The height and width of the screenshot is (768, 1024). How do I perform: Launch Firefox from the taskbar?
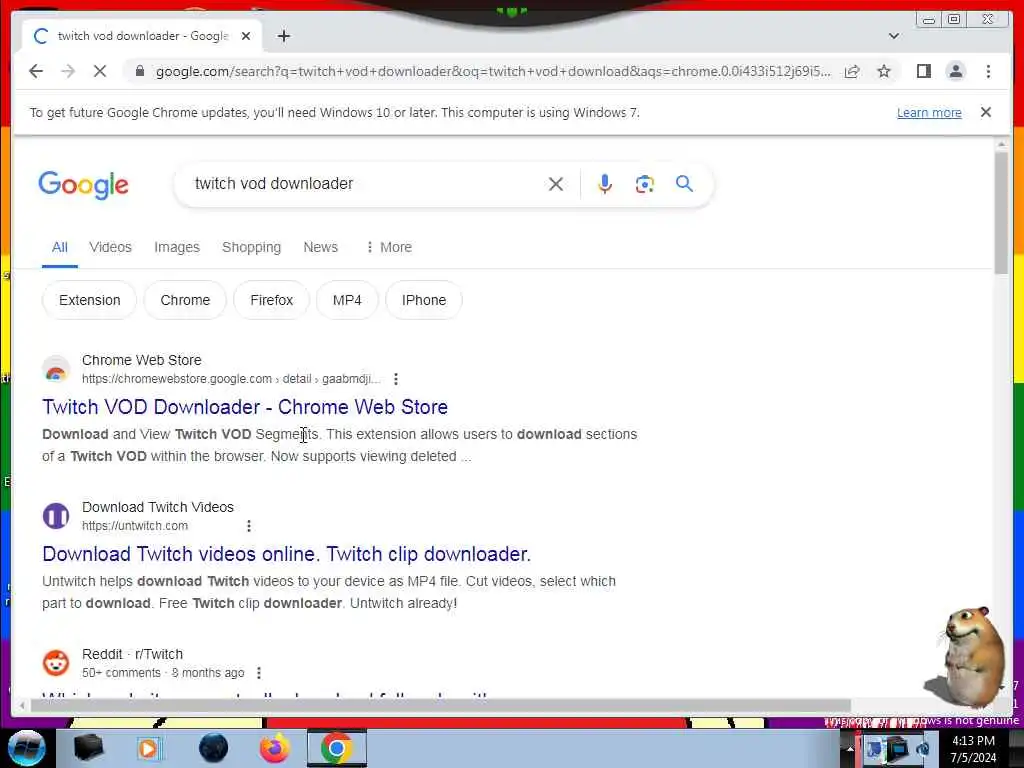(x=275, y=748)
